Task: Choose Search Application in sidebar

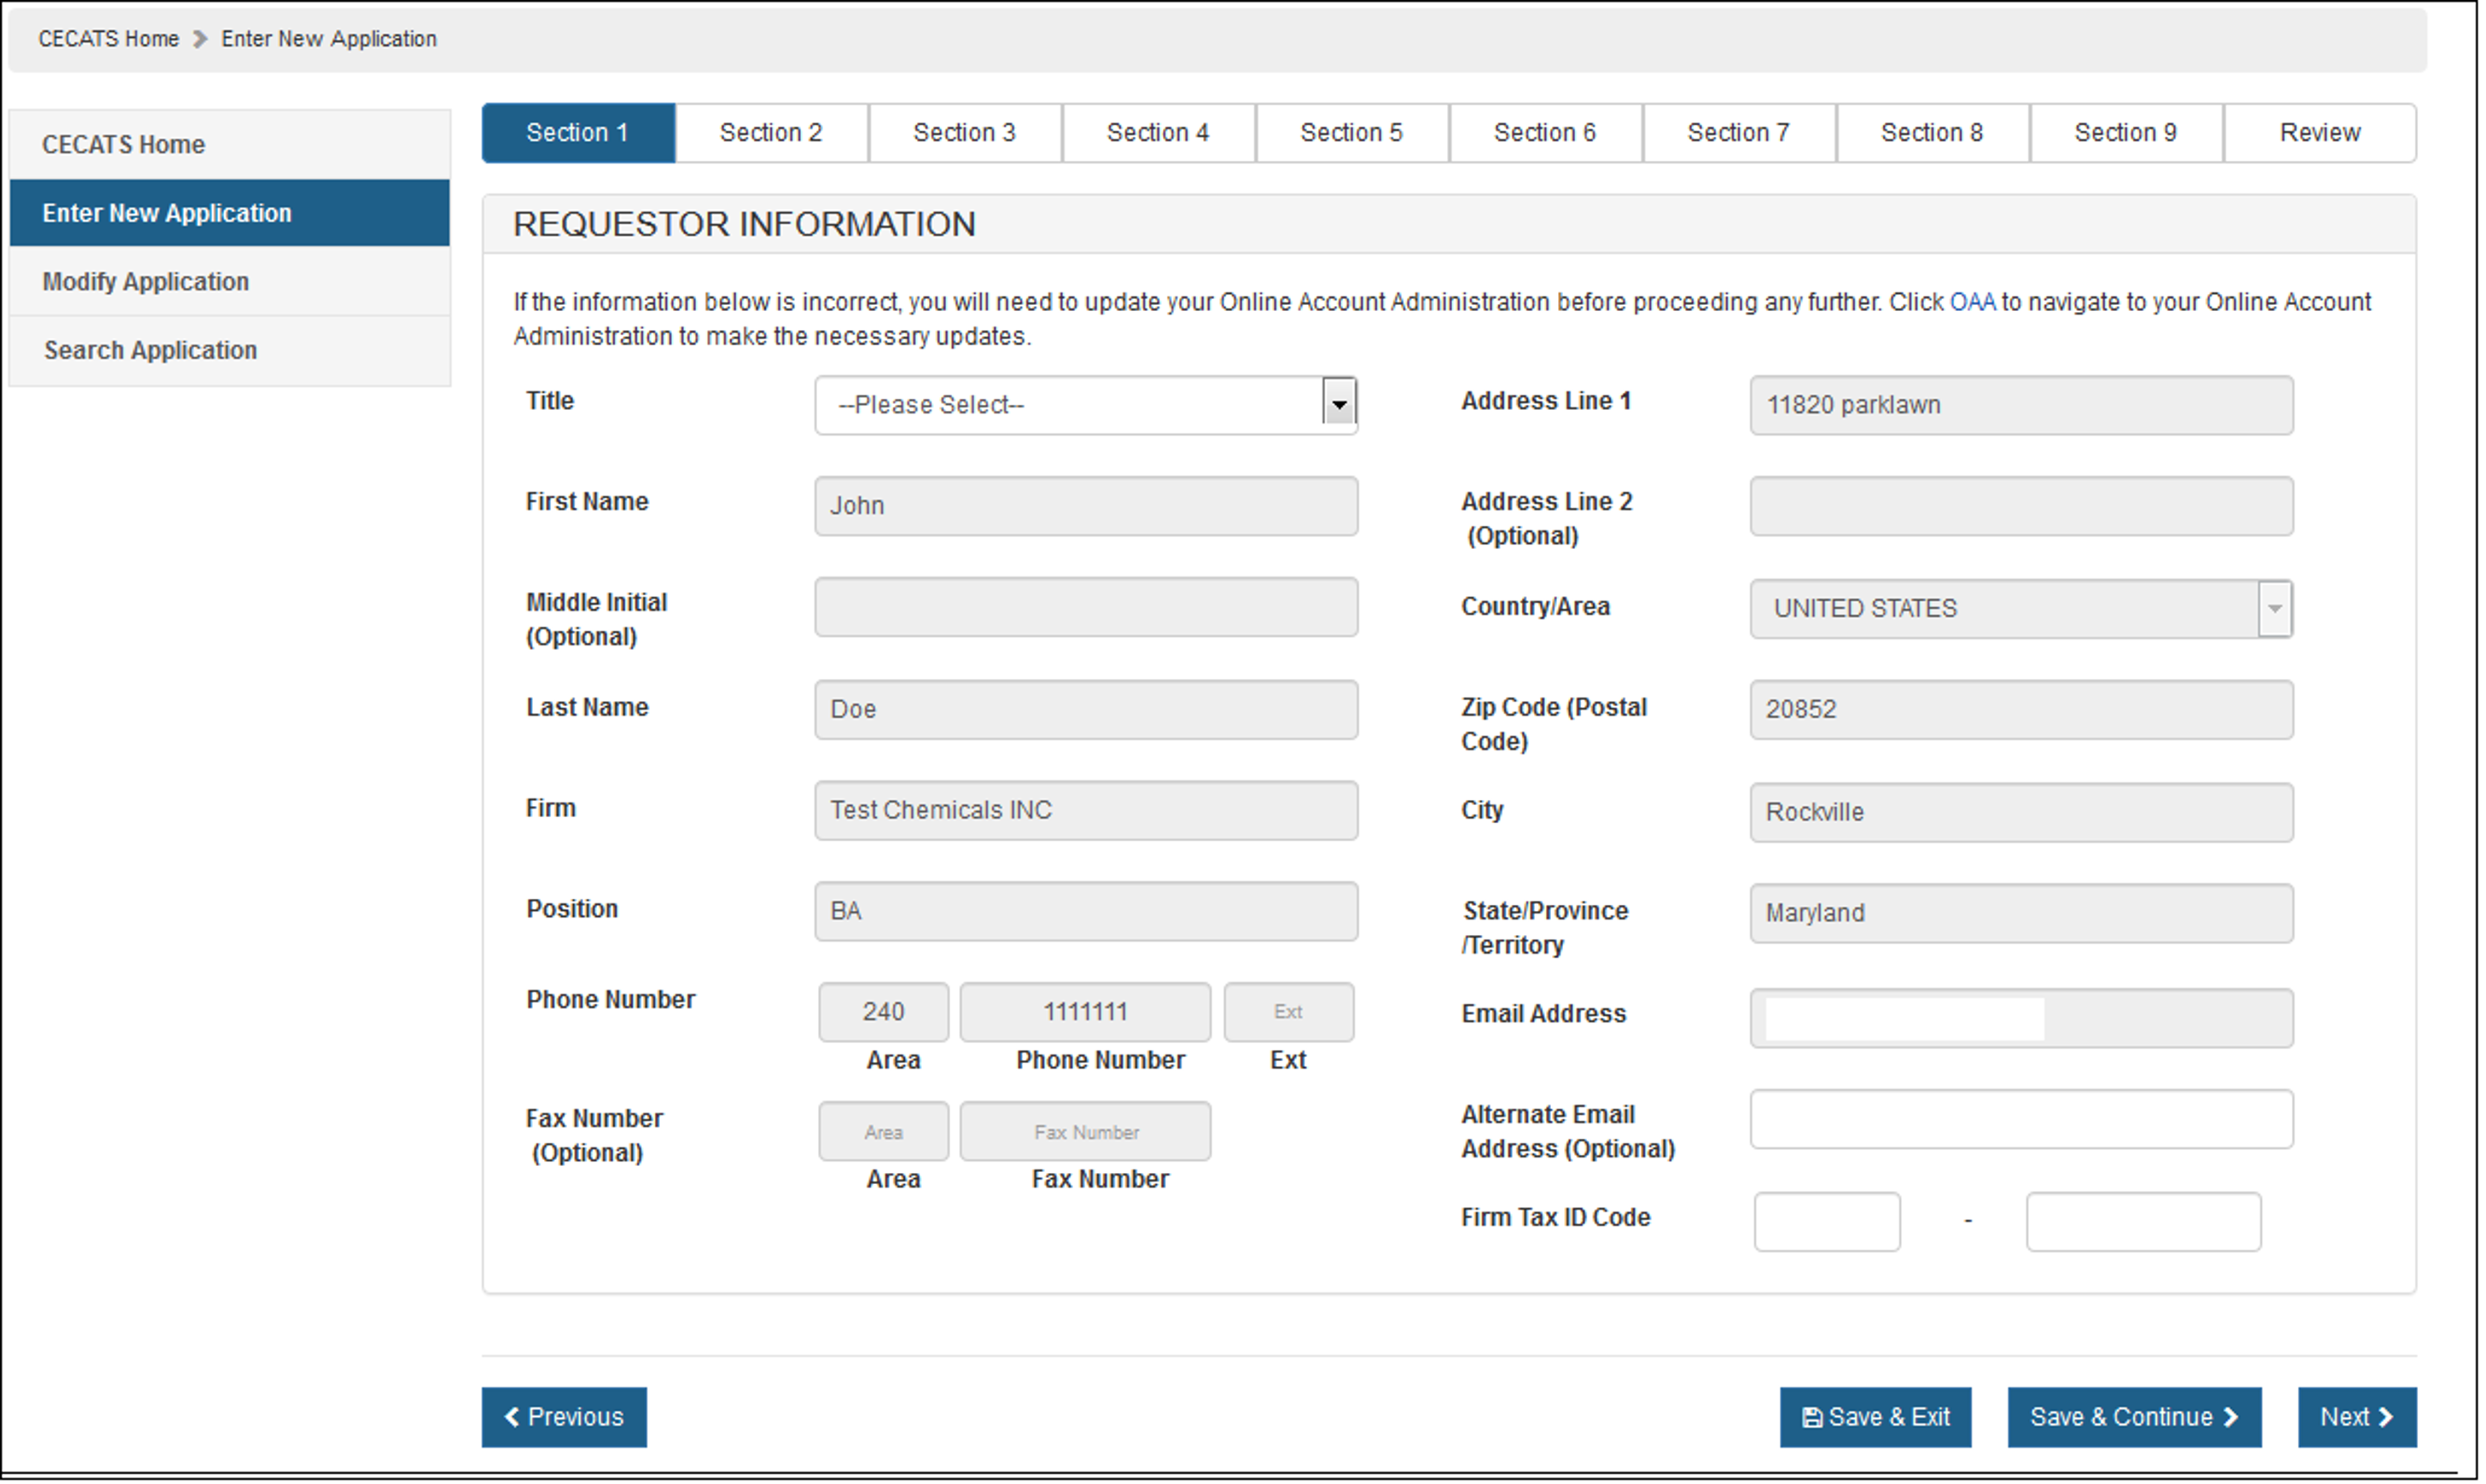Action: [x=151, y=351]
